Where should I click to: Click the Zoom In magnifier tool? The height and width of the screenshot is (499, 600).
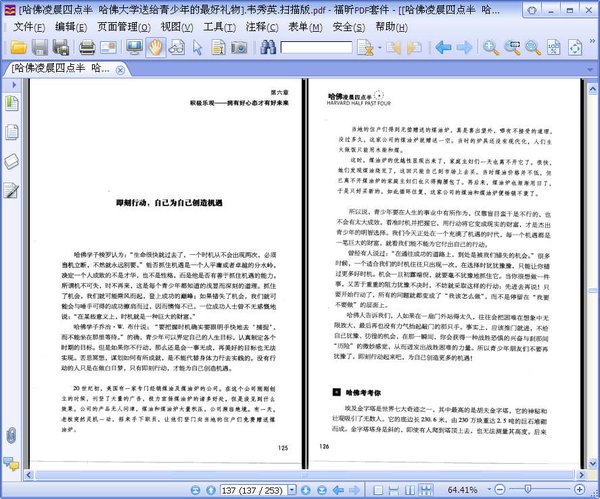(491, 47)
